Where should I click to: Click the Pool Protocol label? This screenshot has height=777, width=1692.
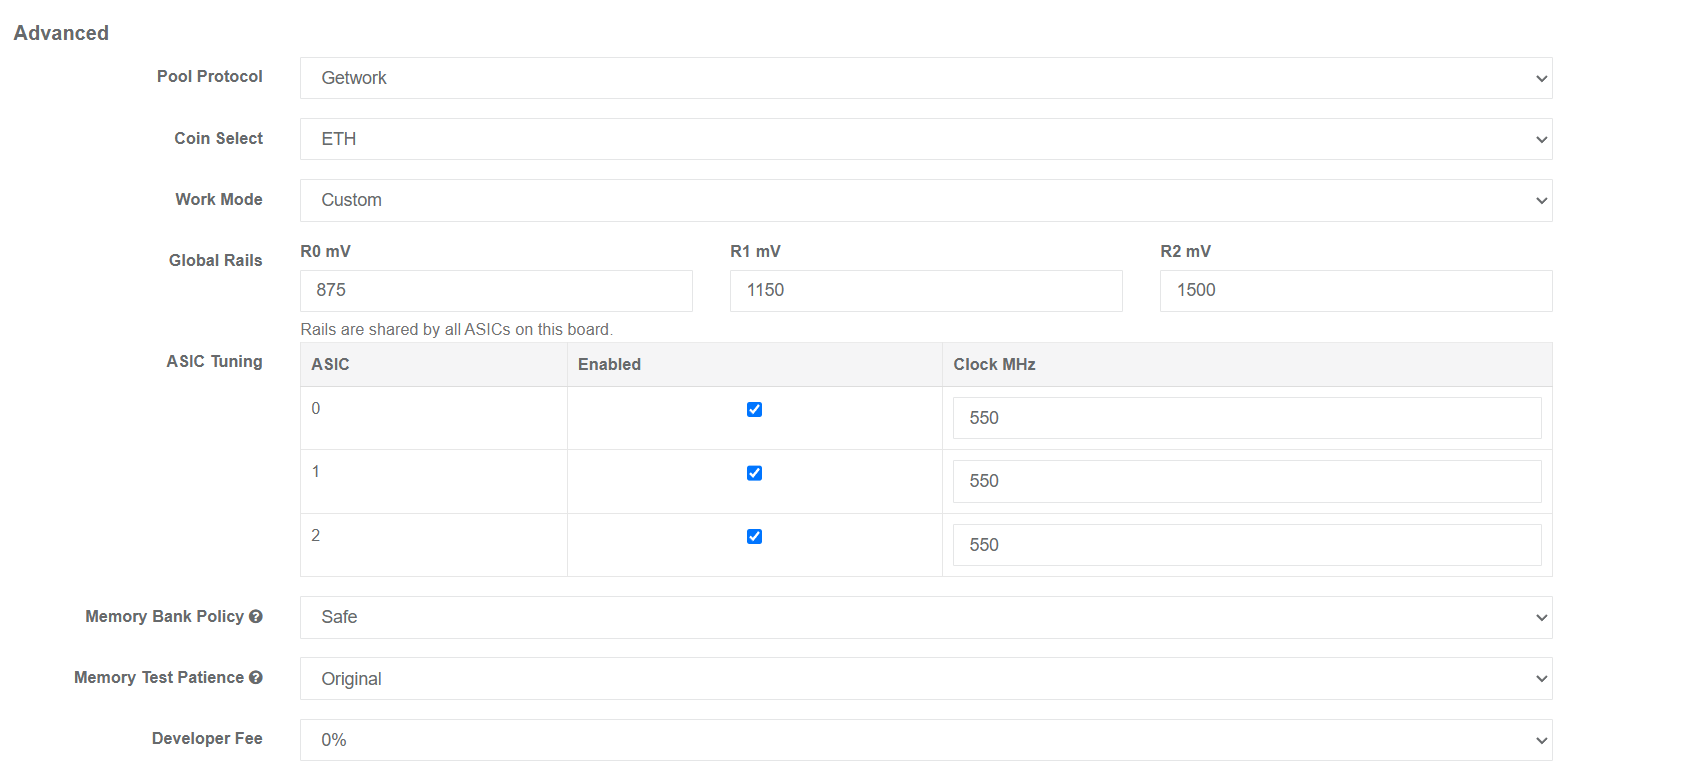click(210, 76)
